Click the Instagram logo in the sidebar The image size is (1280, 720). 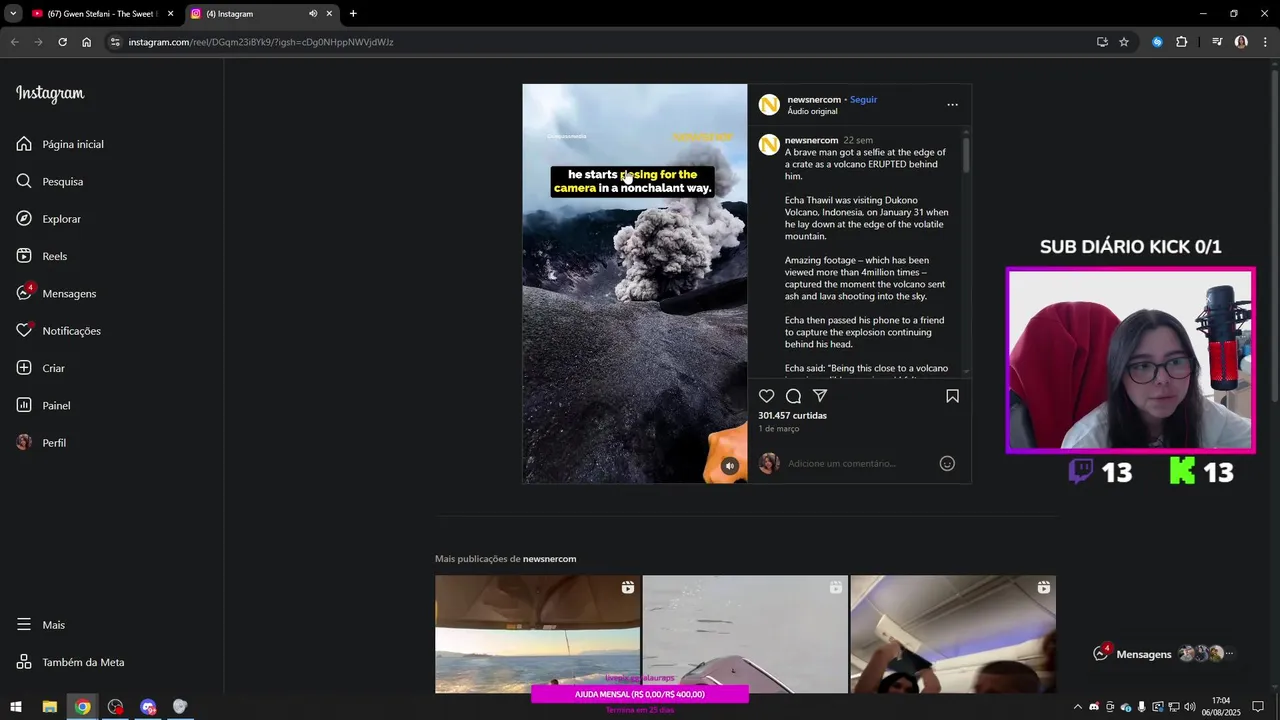50,94
